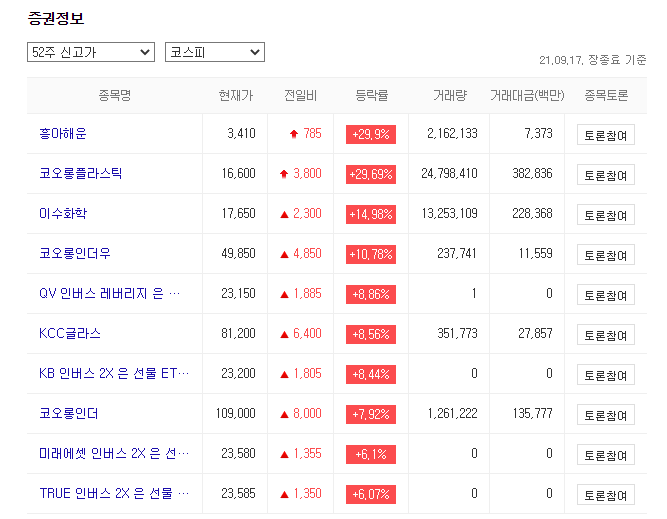Click the current price 16,600
Image resolution: width=667 pixels, height=519 pixels.
pos(238,174)
